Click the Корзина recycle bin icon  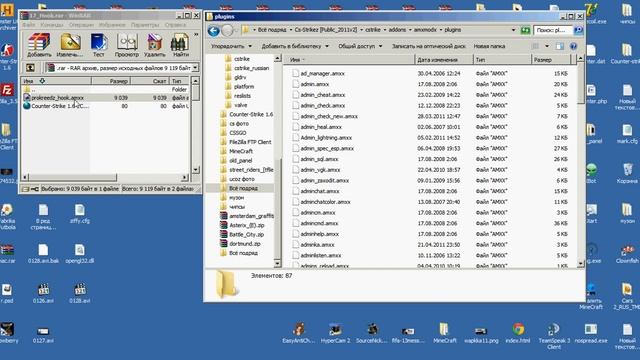[627, 169]
